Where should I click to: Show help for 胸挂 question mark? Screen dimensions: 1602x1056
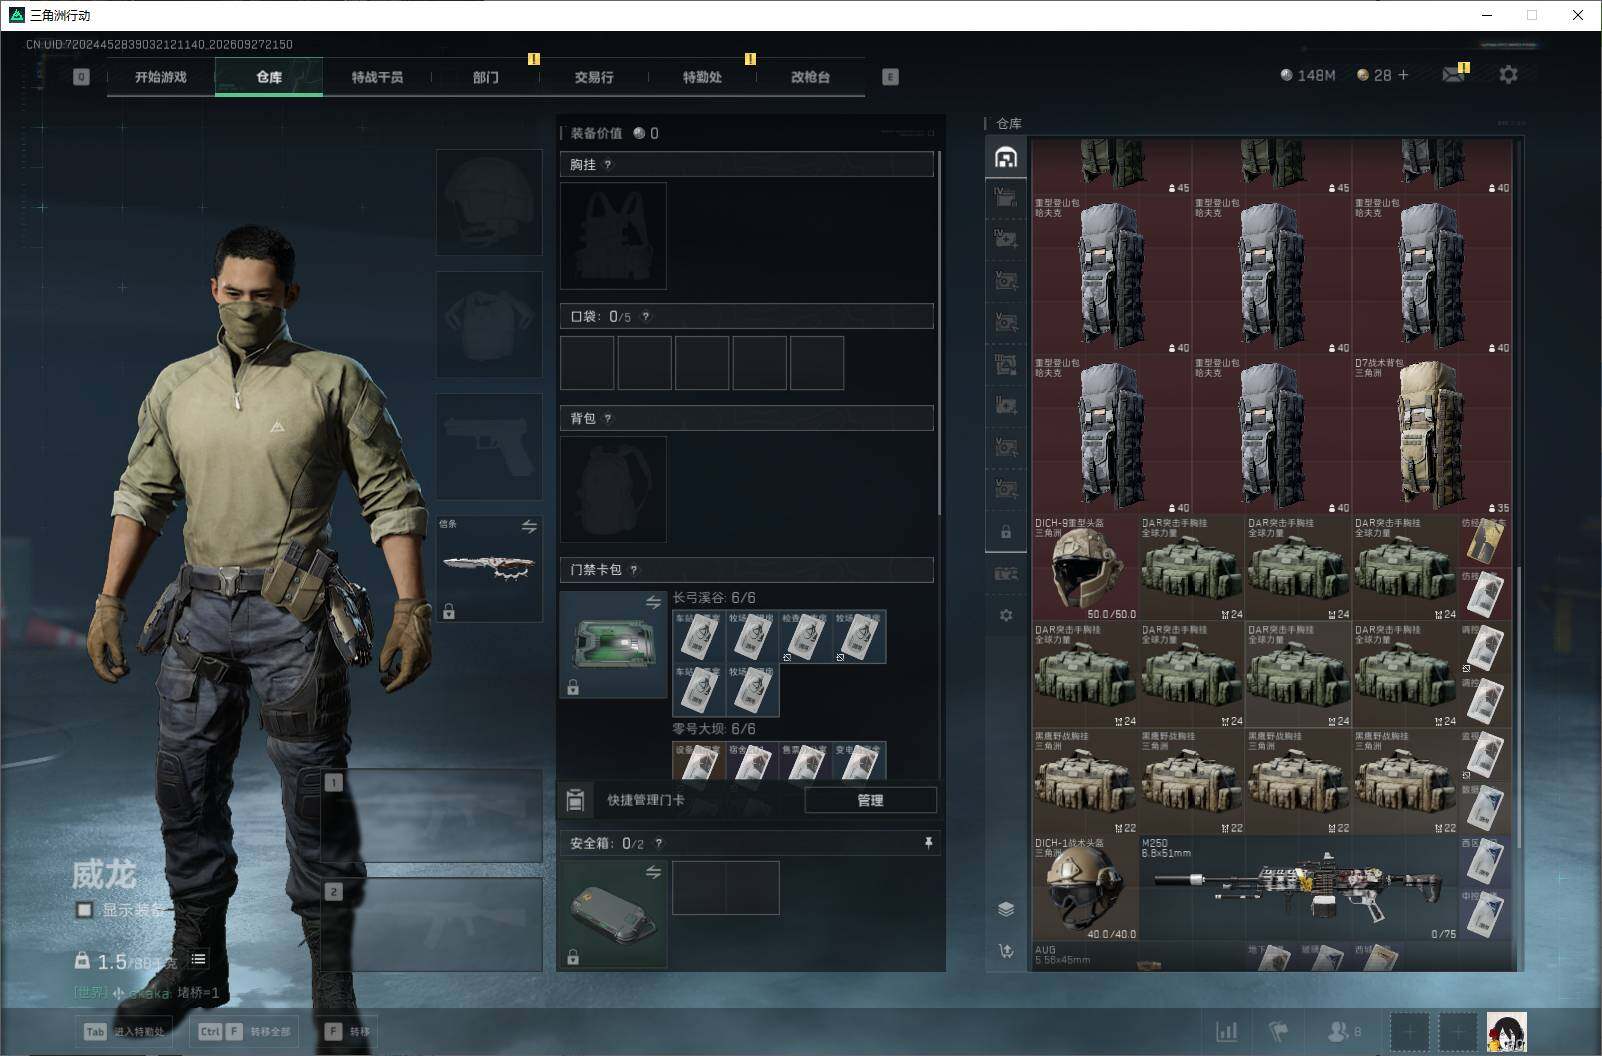click(x=608, y=165)
